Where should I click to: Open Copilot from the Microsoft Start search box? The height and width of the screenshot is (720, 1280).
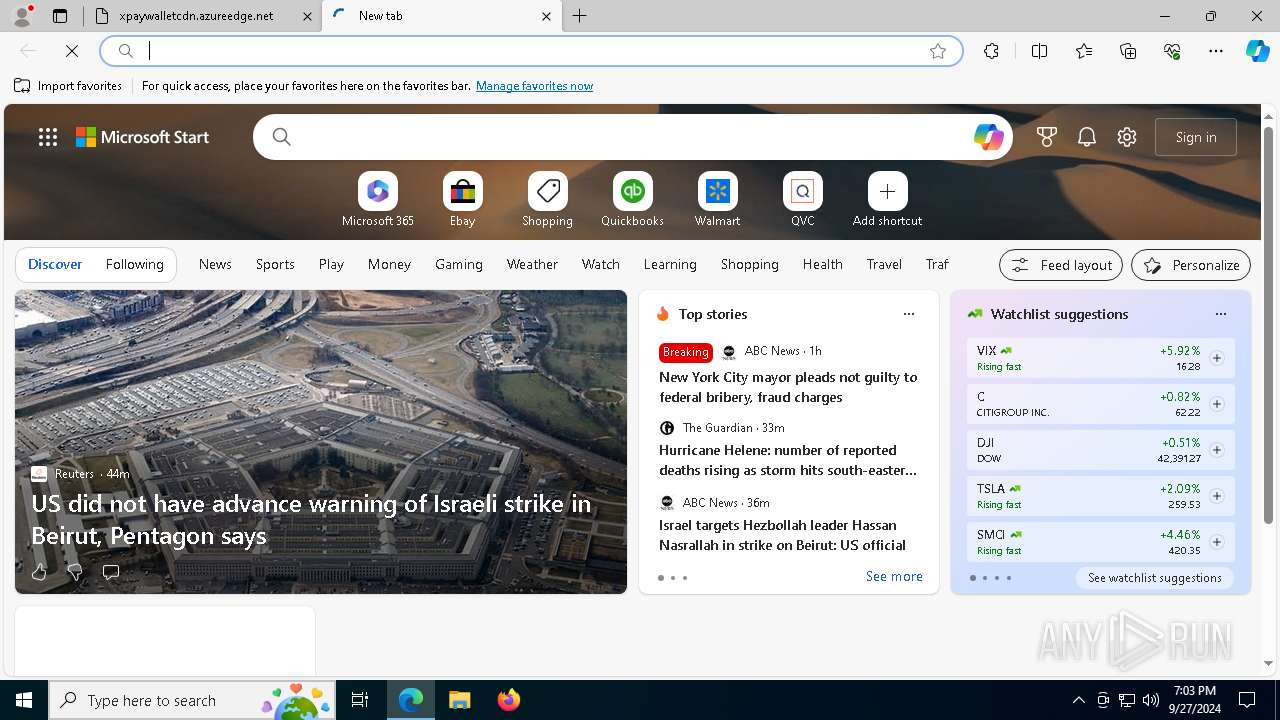[988, 137]
